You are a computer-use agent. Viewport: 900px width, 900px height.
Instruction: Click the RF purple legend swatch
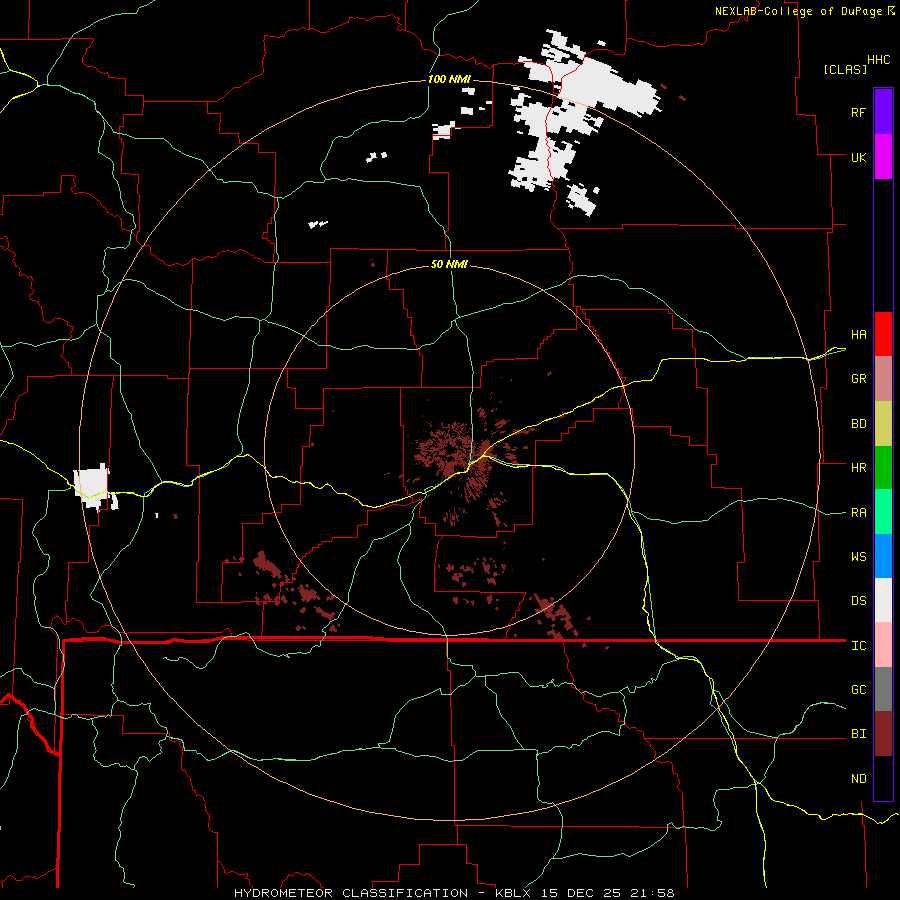(883, 112)
